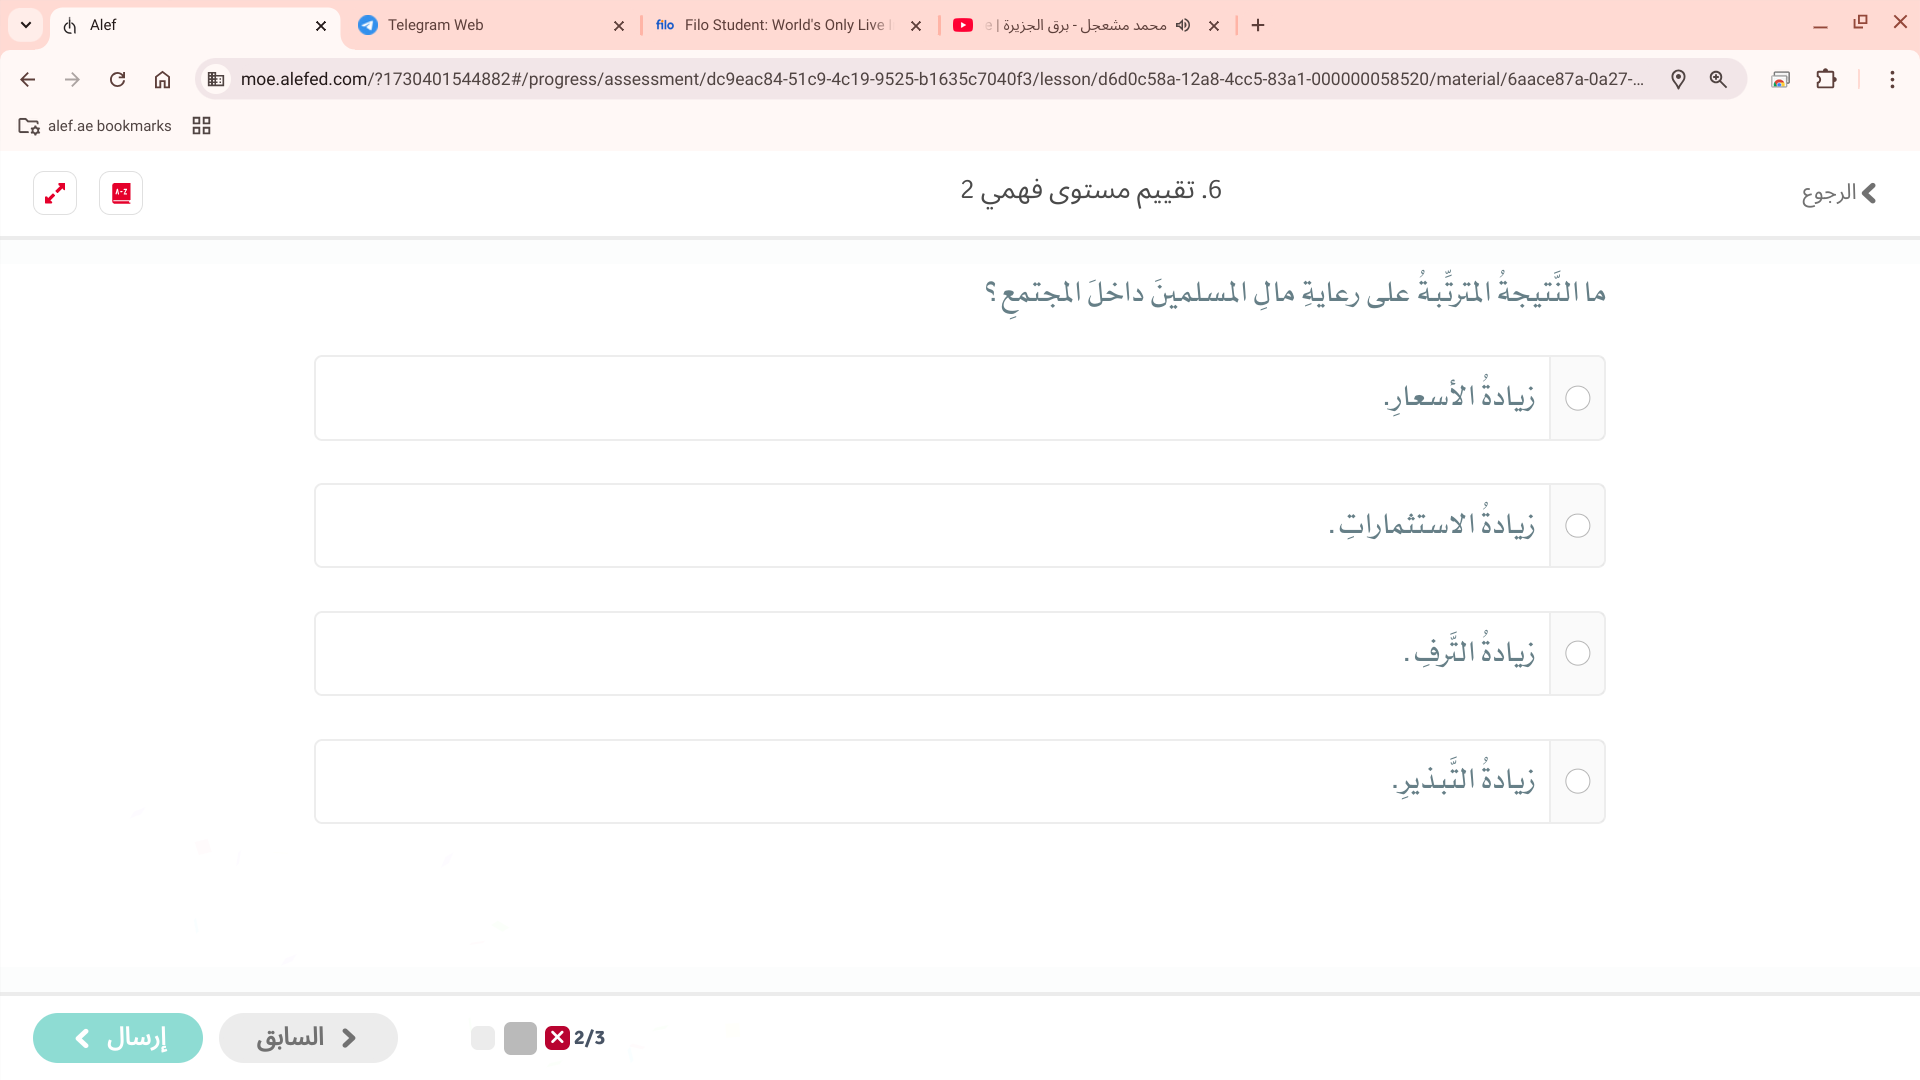This screenshot has height=1080, width=1920.
Task: Click the red X progress indicator square
Action: [557, 1038]
